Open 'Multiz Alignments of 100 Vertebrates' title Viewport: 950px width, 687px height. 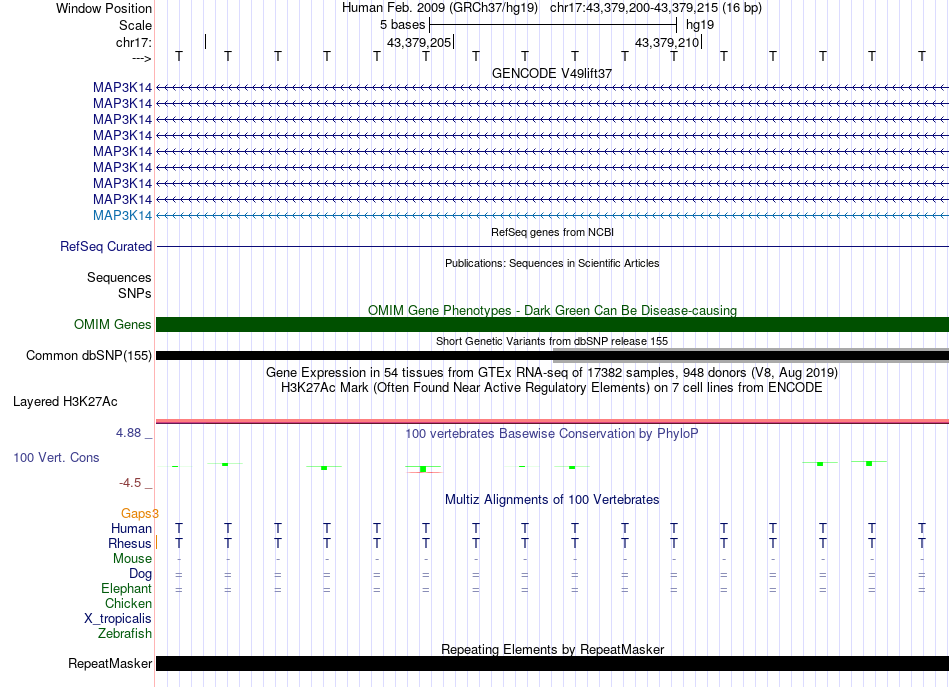552,500
